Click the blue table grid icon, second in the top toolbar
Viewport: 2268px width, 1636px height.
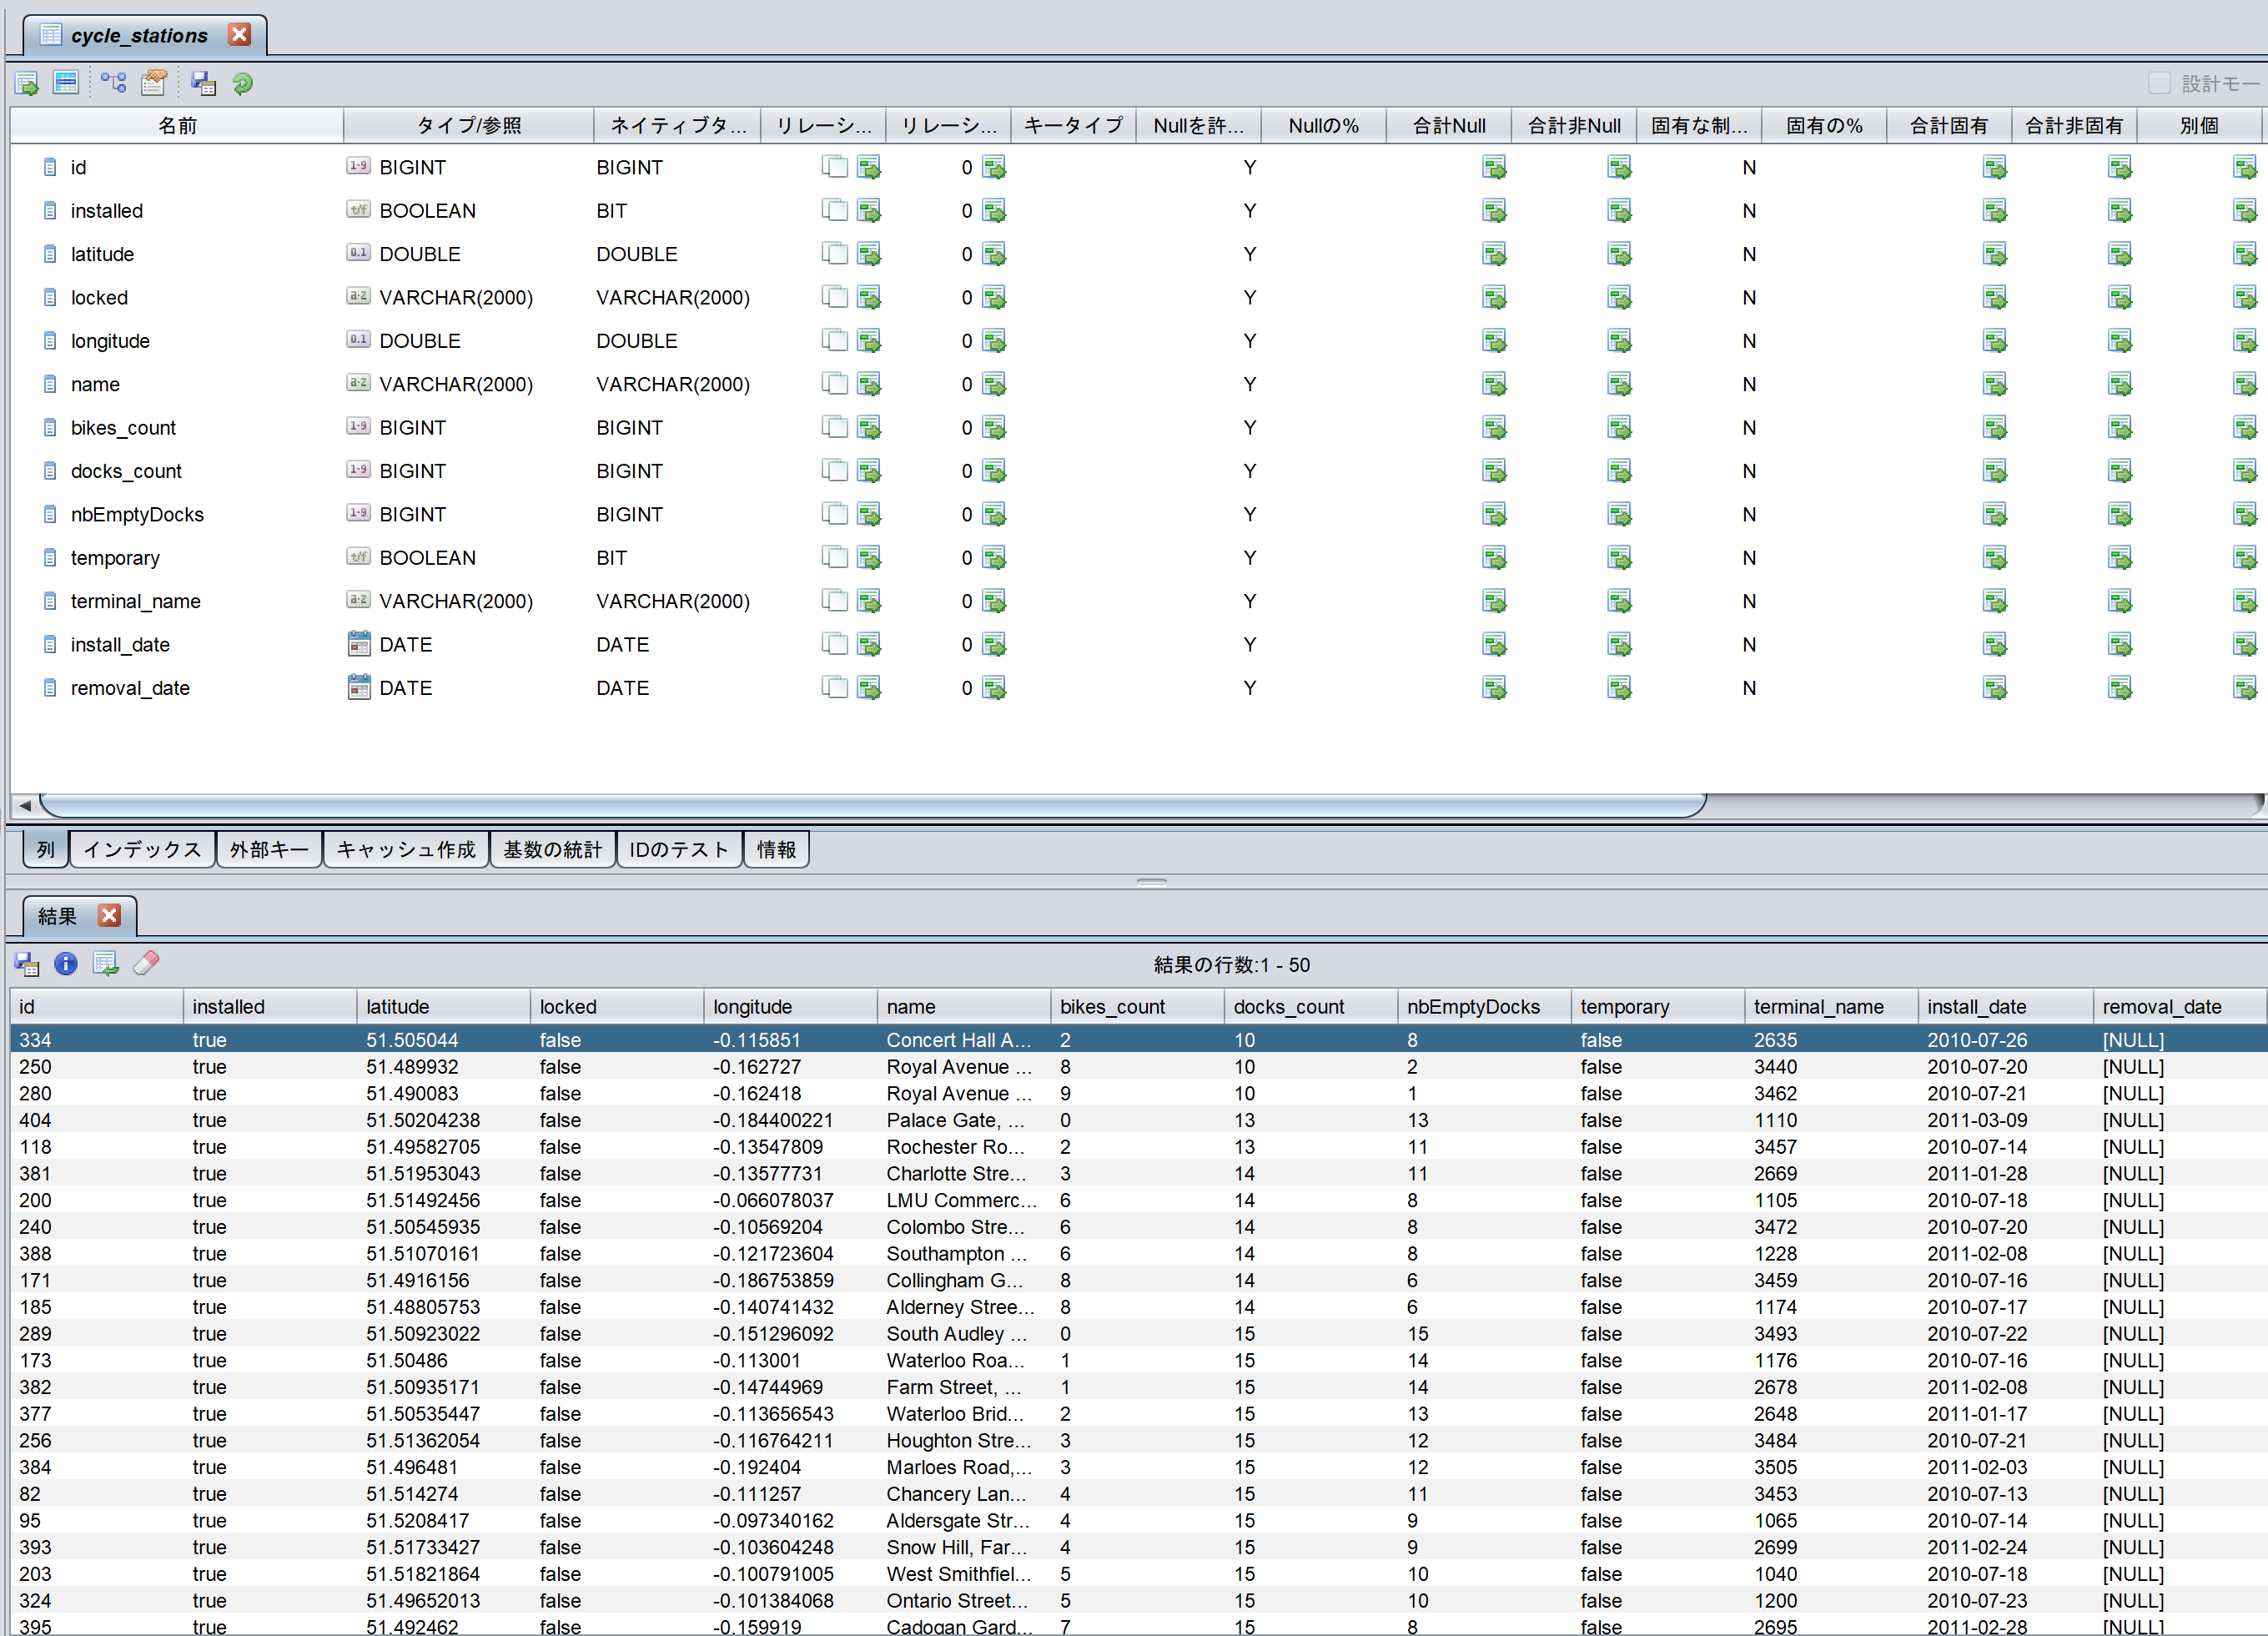coord(66,83)
